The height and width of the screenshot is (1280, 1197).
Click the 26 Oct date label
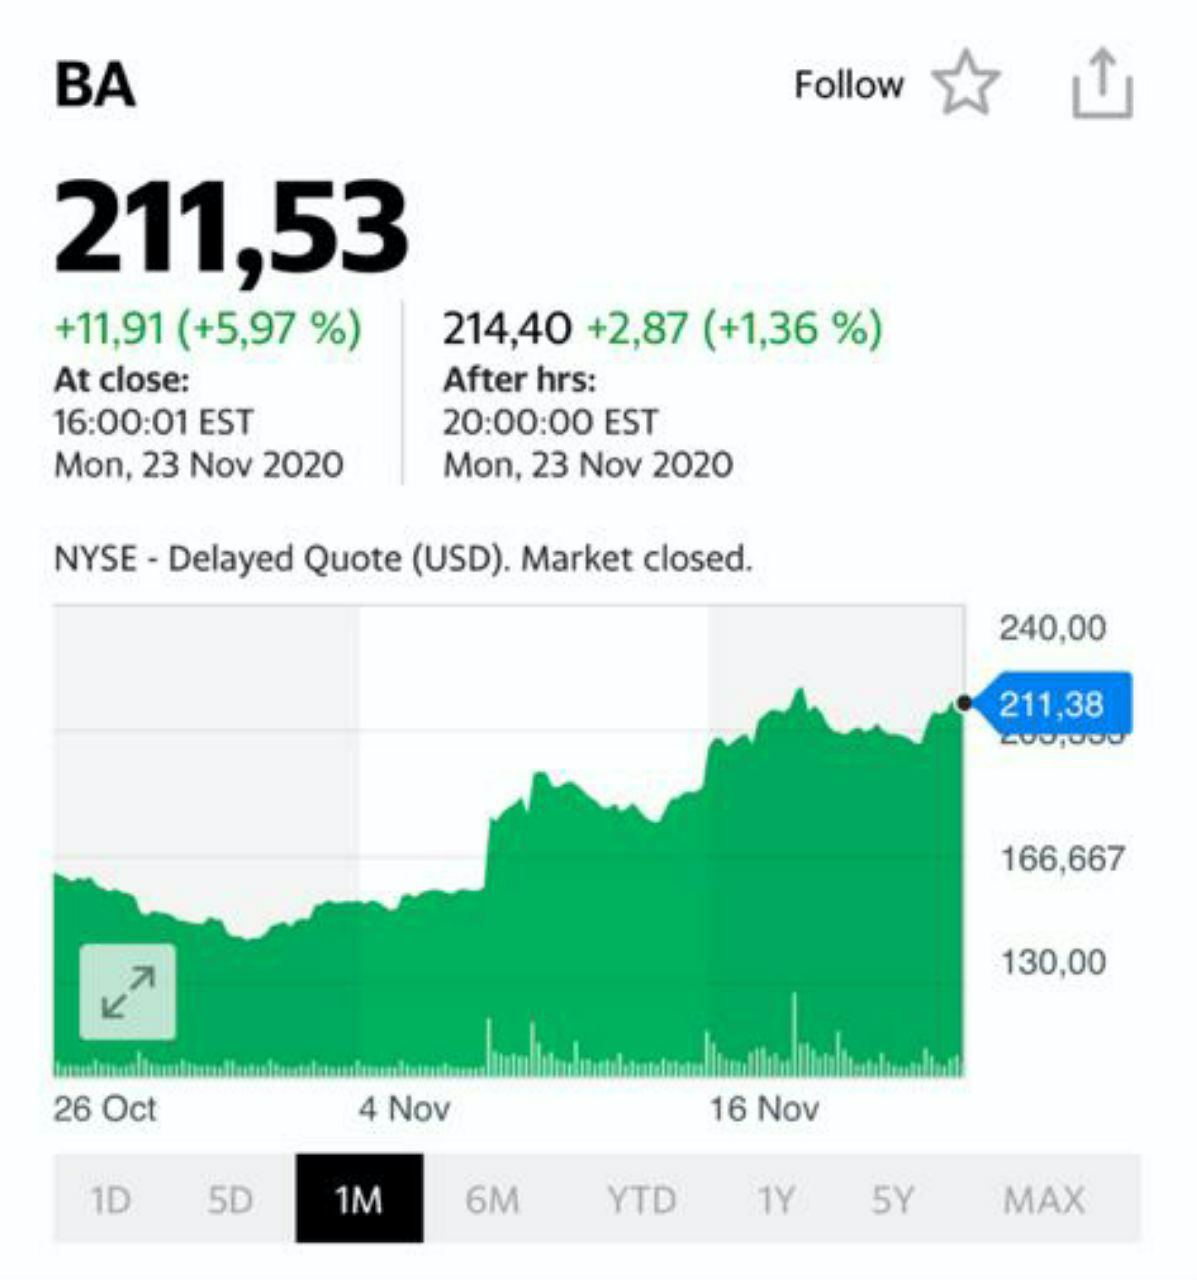tap(105, 1108)
